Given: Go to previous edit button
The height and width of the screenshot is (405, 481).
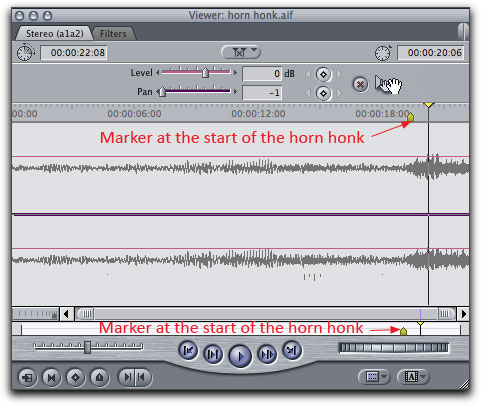Looking at the screenshot, I should (x=188, y=351).
